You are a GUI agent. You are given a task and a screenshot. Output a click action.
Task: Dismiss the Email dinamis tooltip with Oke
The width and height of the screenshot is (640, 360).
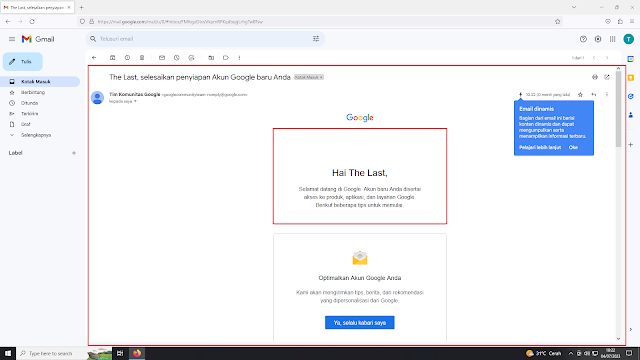573,147
